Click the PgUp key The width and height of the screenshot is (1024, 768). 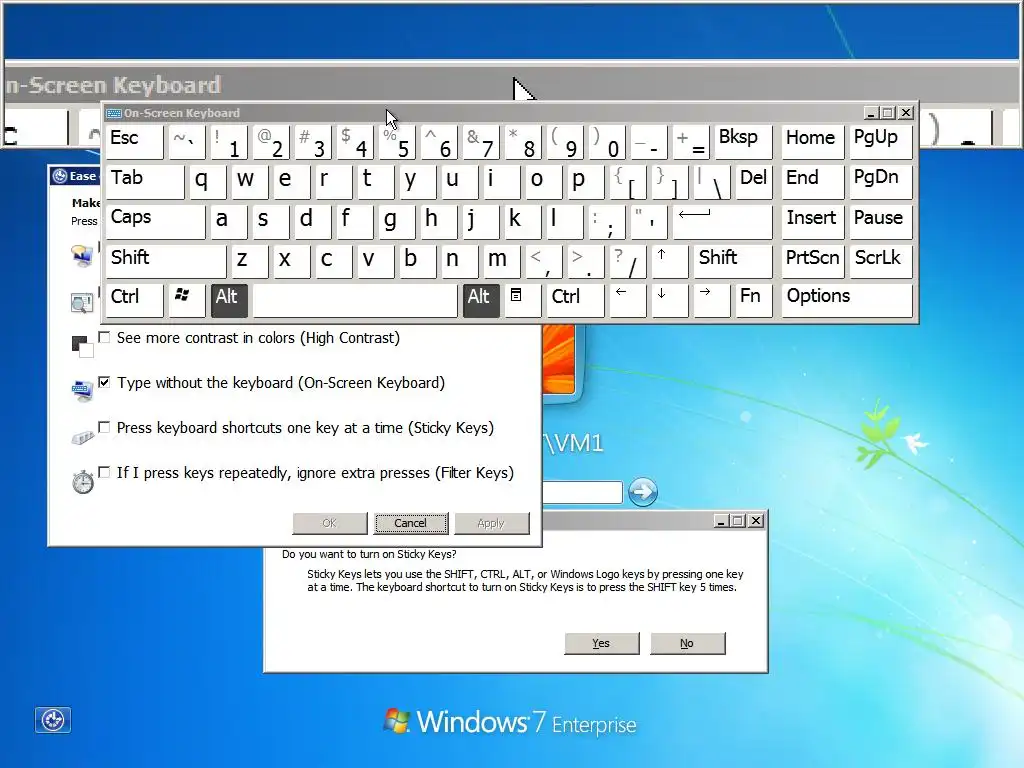coord(880,142)
